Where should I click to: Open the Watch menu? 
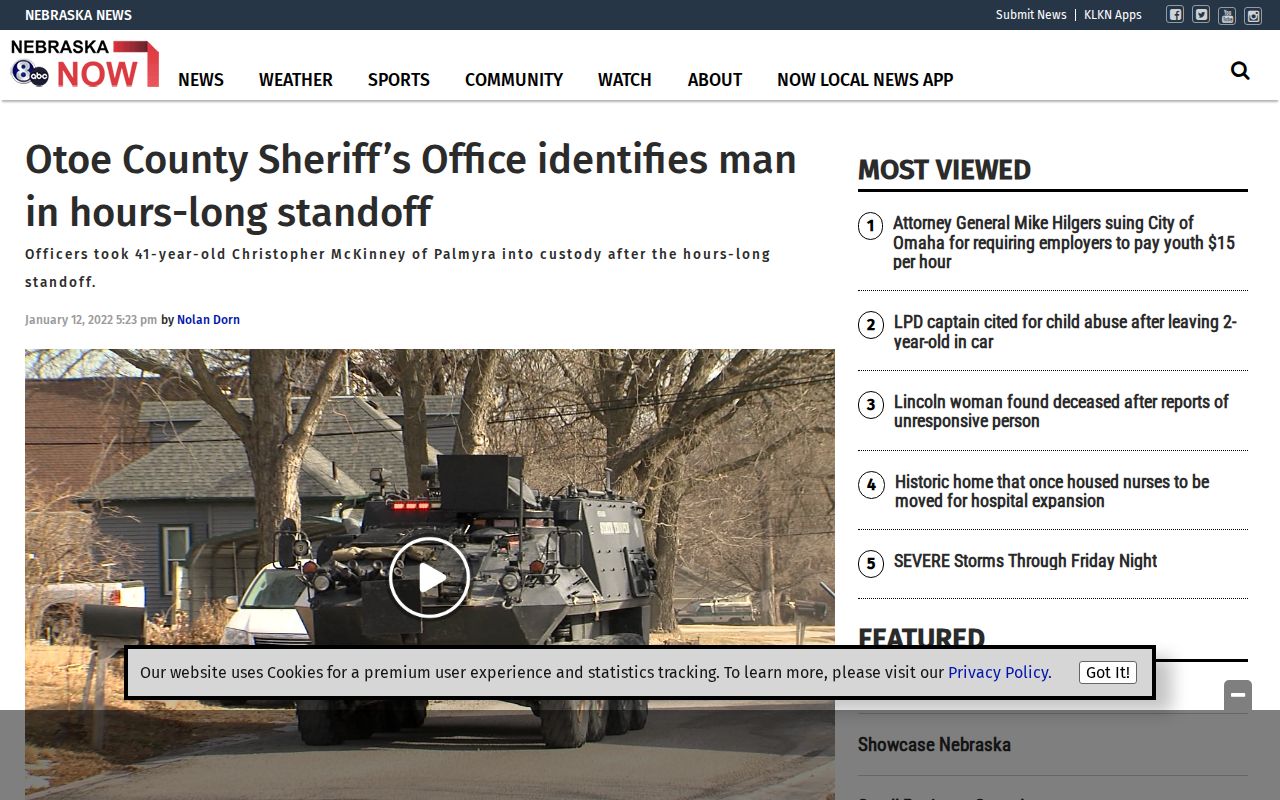(x=625, y=80)
